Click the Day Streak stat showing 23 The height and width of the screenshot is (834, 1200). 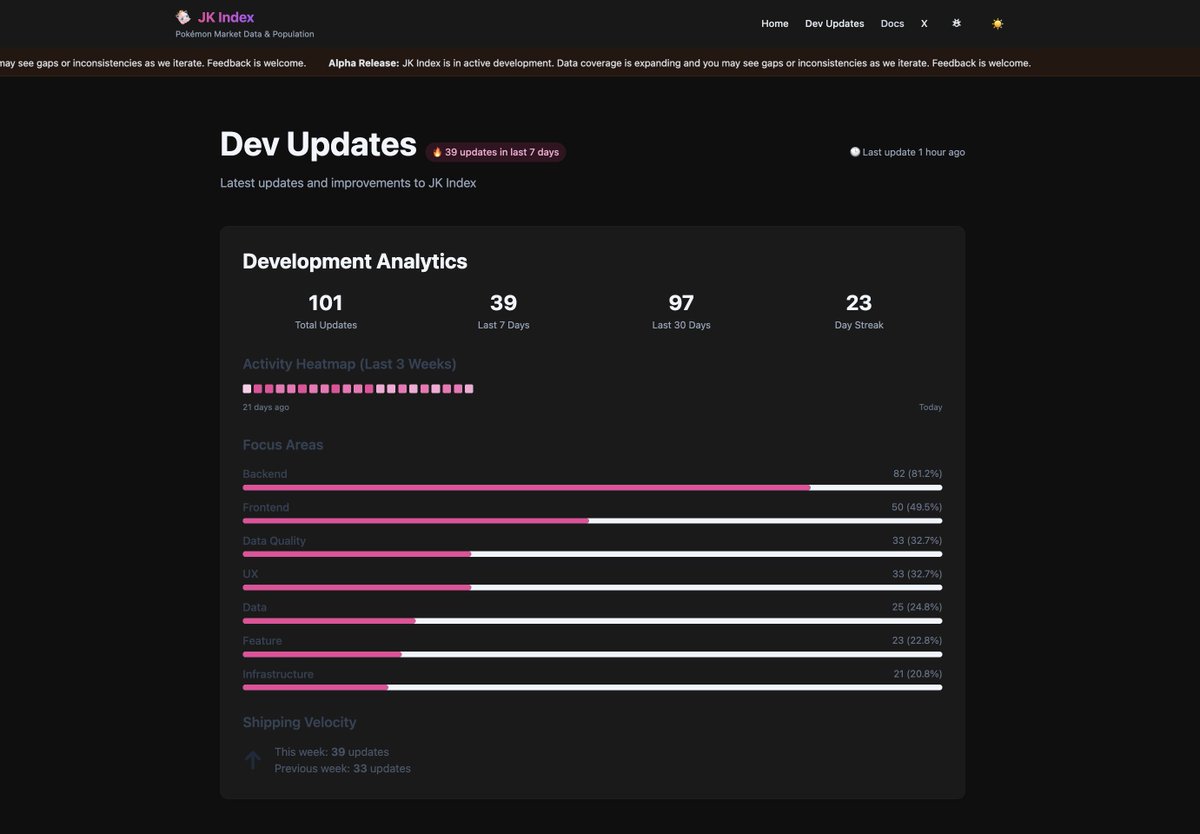point(858,308)
